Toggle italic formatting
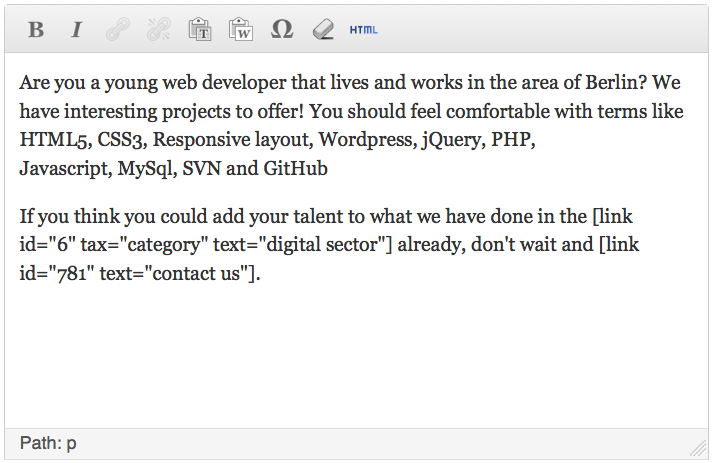 pyautogui.click(x=77, y=30)
